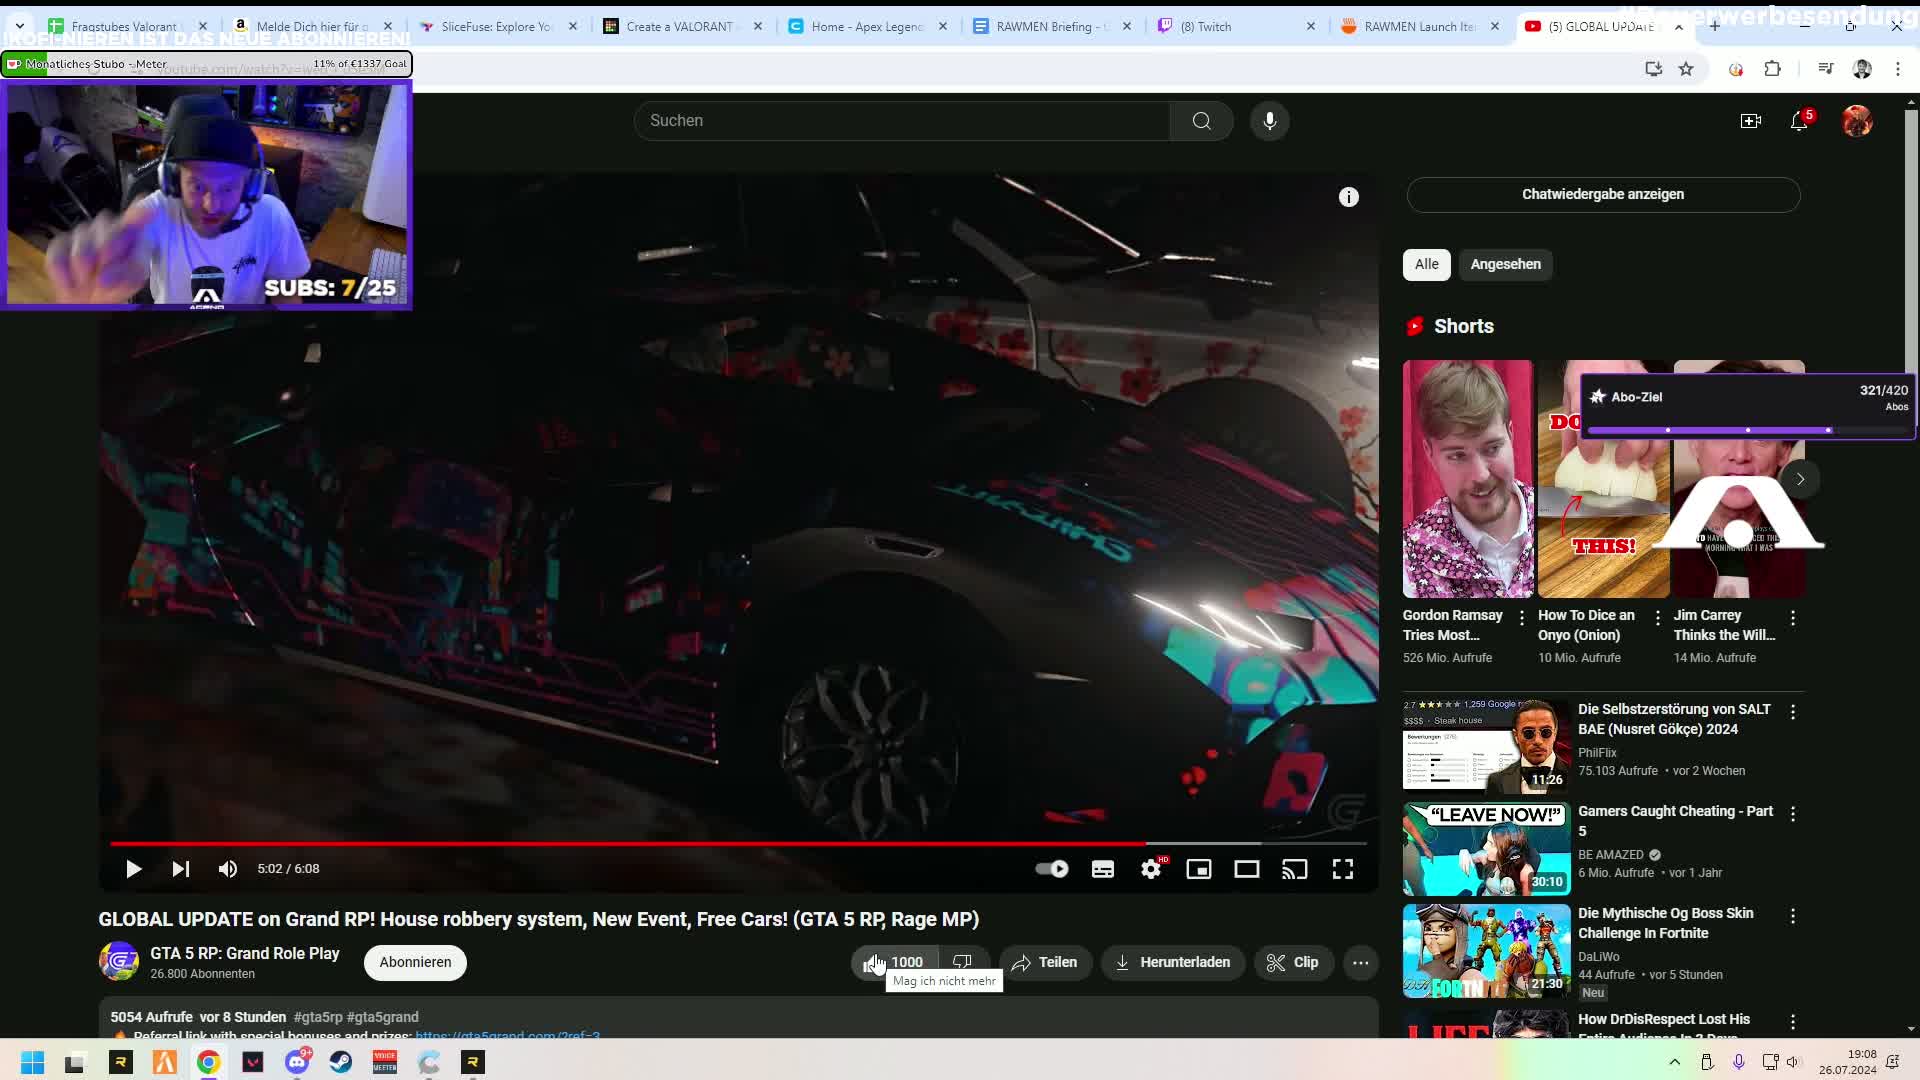1920x1080 pixels.
Task: Click the #gta5grand hashtag
Action: (x=383, y=1017)
